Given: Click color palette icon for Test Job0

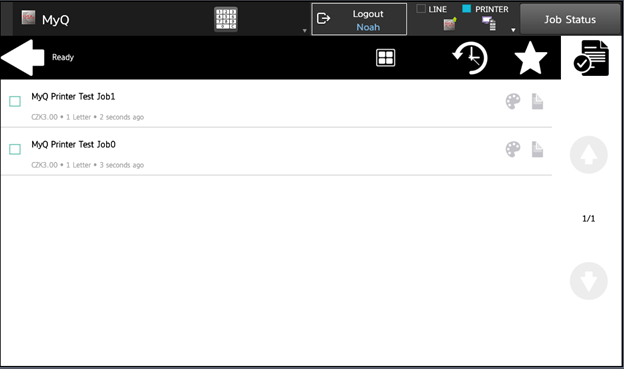Looking at the screenshot, I should [x=513, y=149].
